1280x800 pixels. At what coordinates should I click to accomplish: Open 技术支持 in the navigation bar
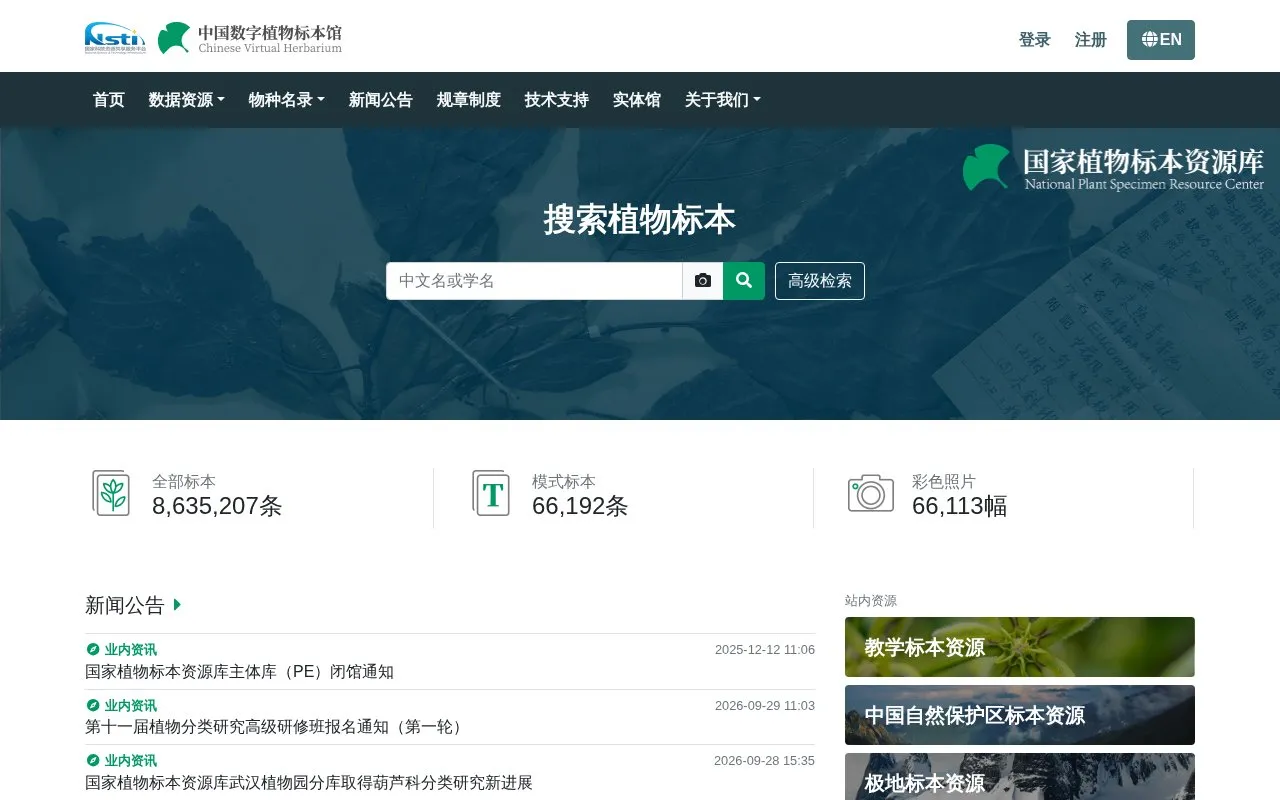pyautogui.click(x=557, y=100)
